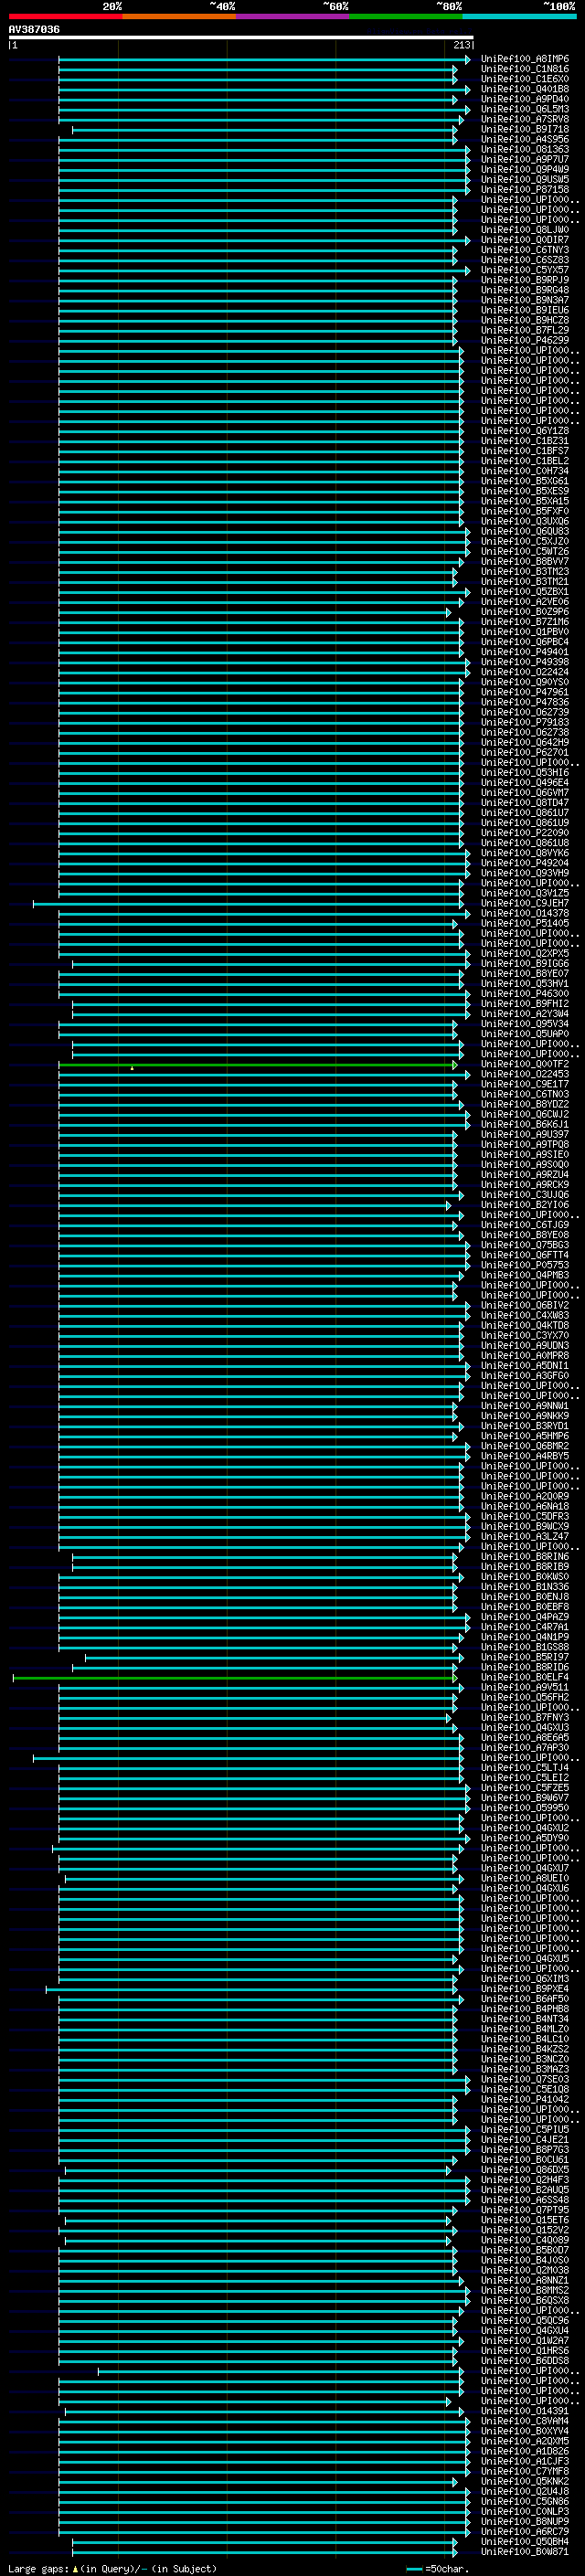Select the UniRef100_A7SRV8 label
This screenshot has width=585, height=2576.
pos(525,119)
